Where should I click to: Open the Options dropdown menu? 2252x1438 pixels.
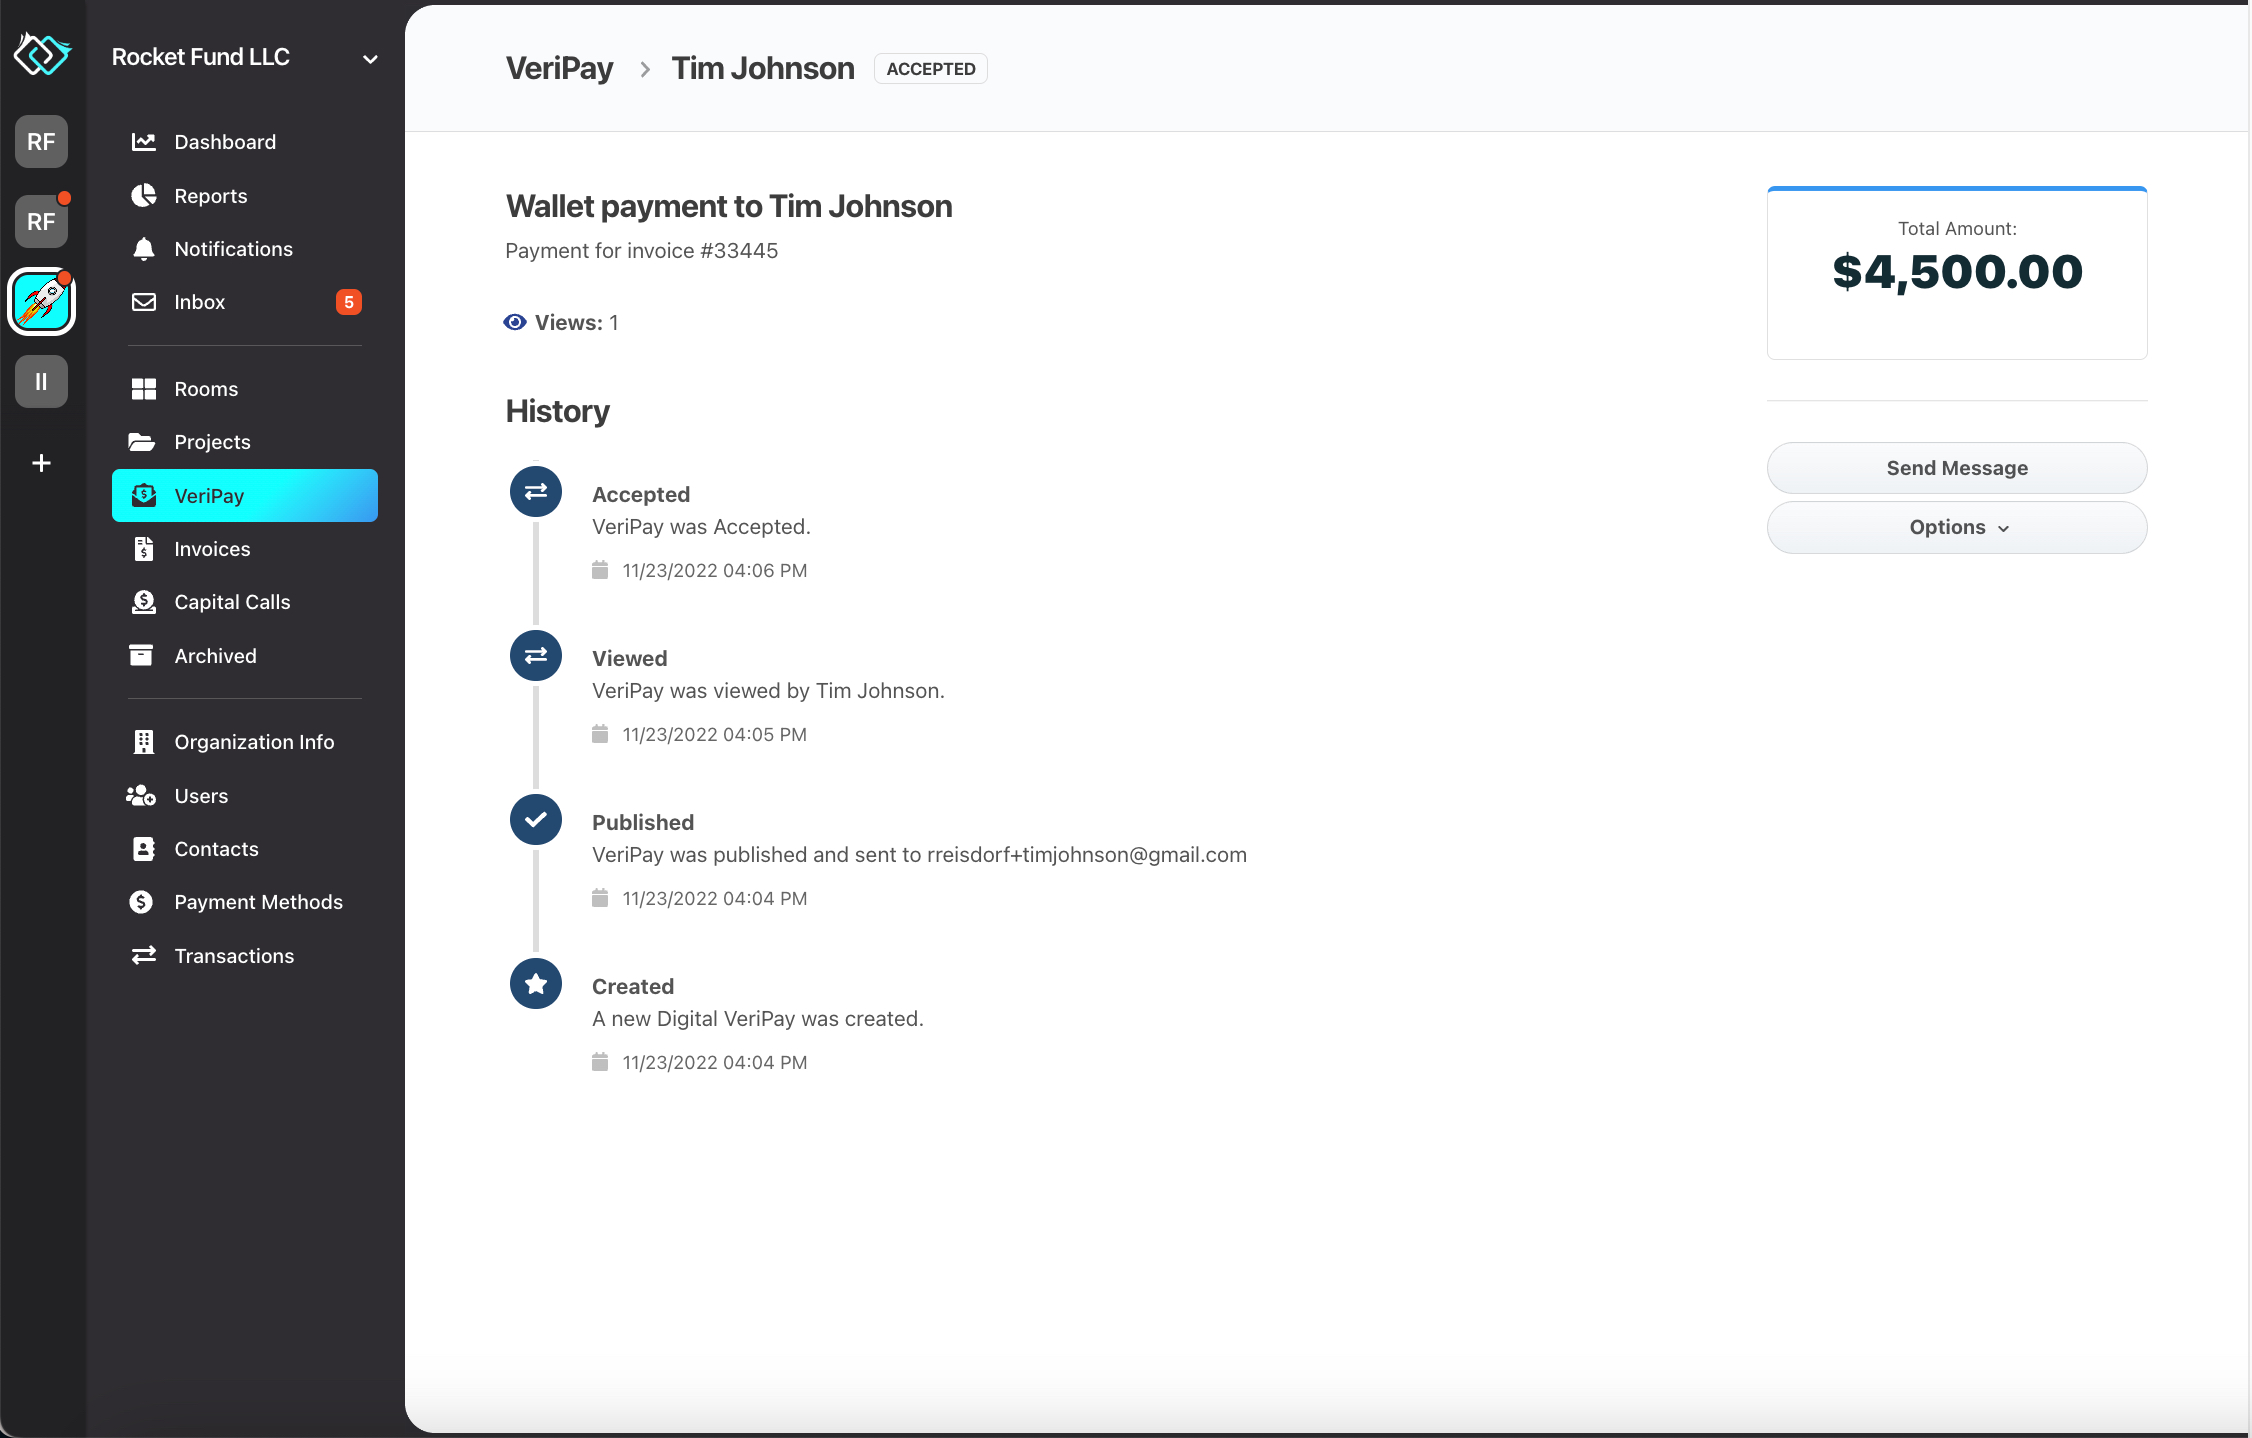coord(1956,527)
